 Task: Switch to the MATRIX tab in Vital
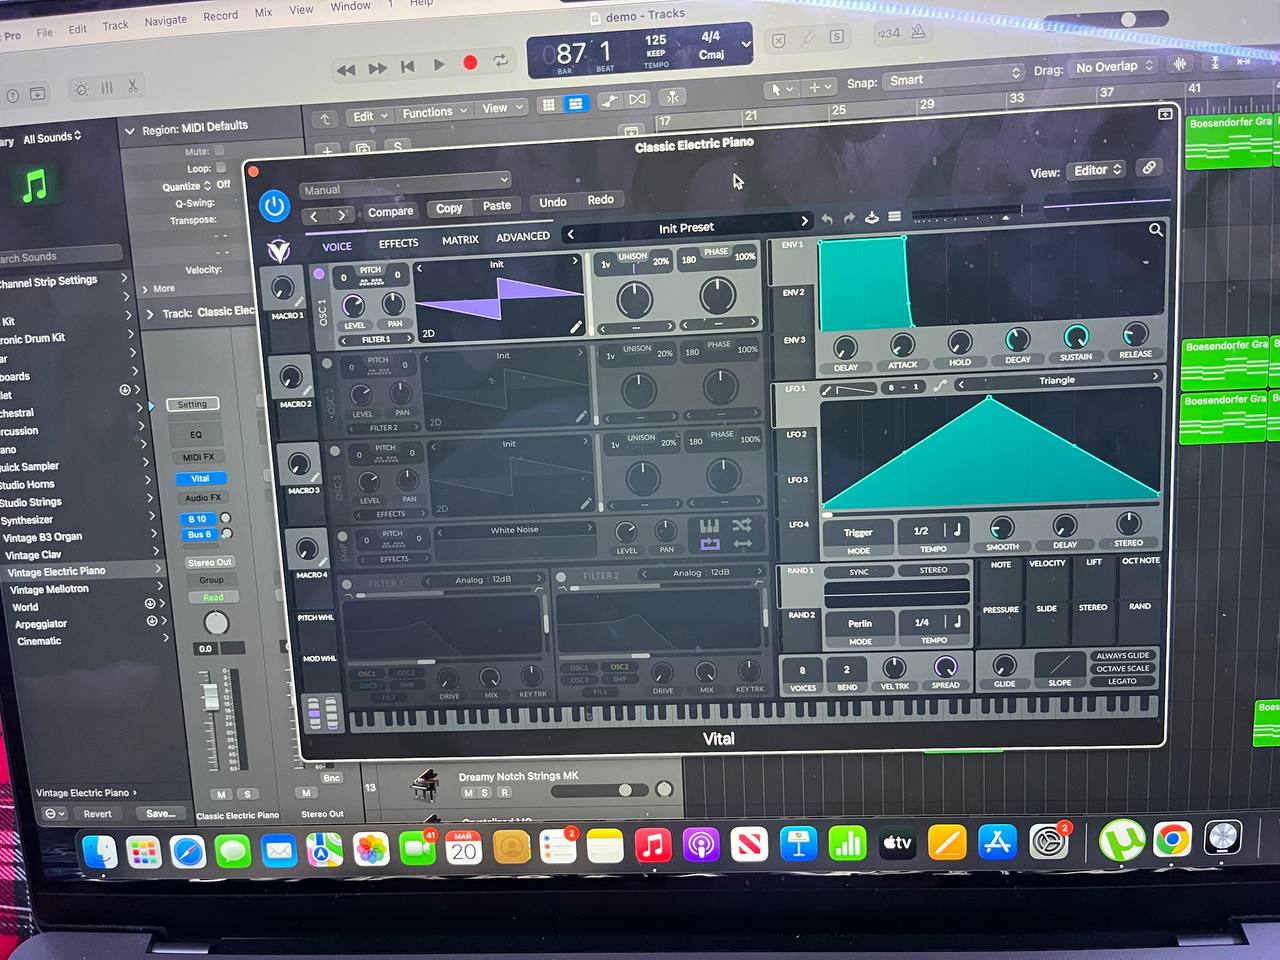click(x=460, y=240)
